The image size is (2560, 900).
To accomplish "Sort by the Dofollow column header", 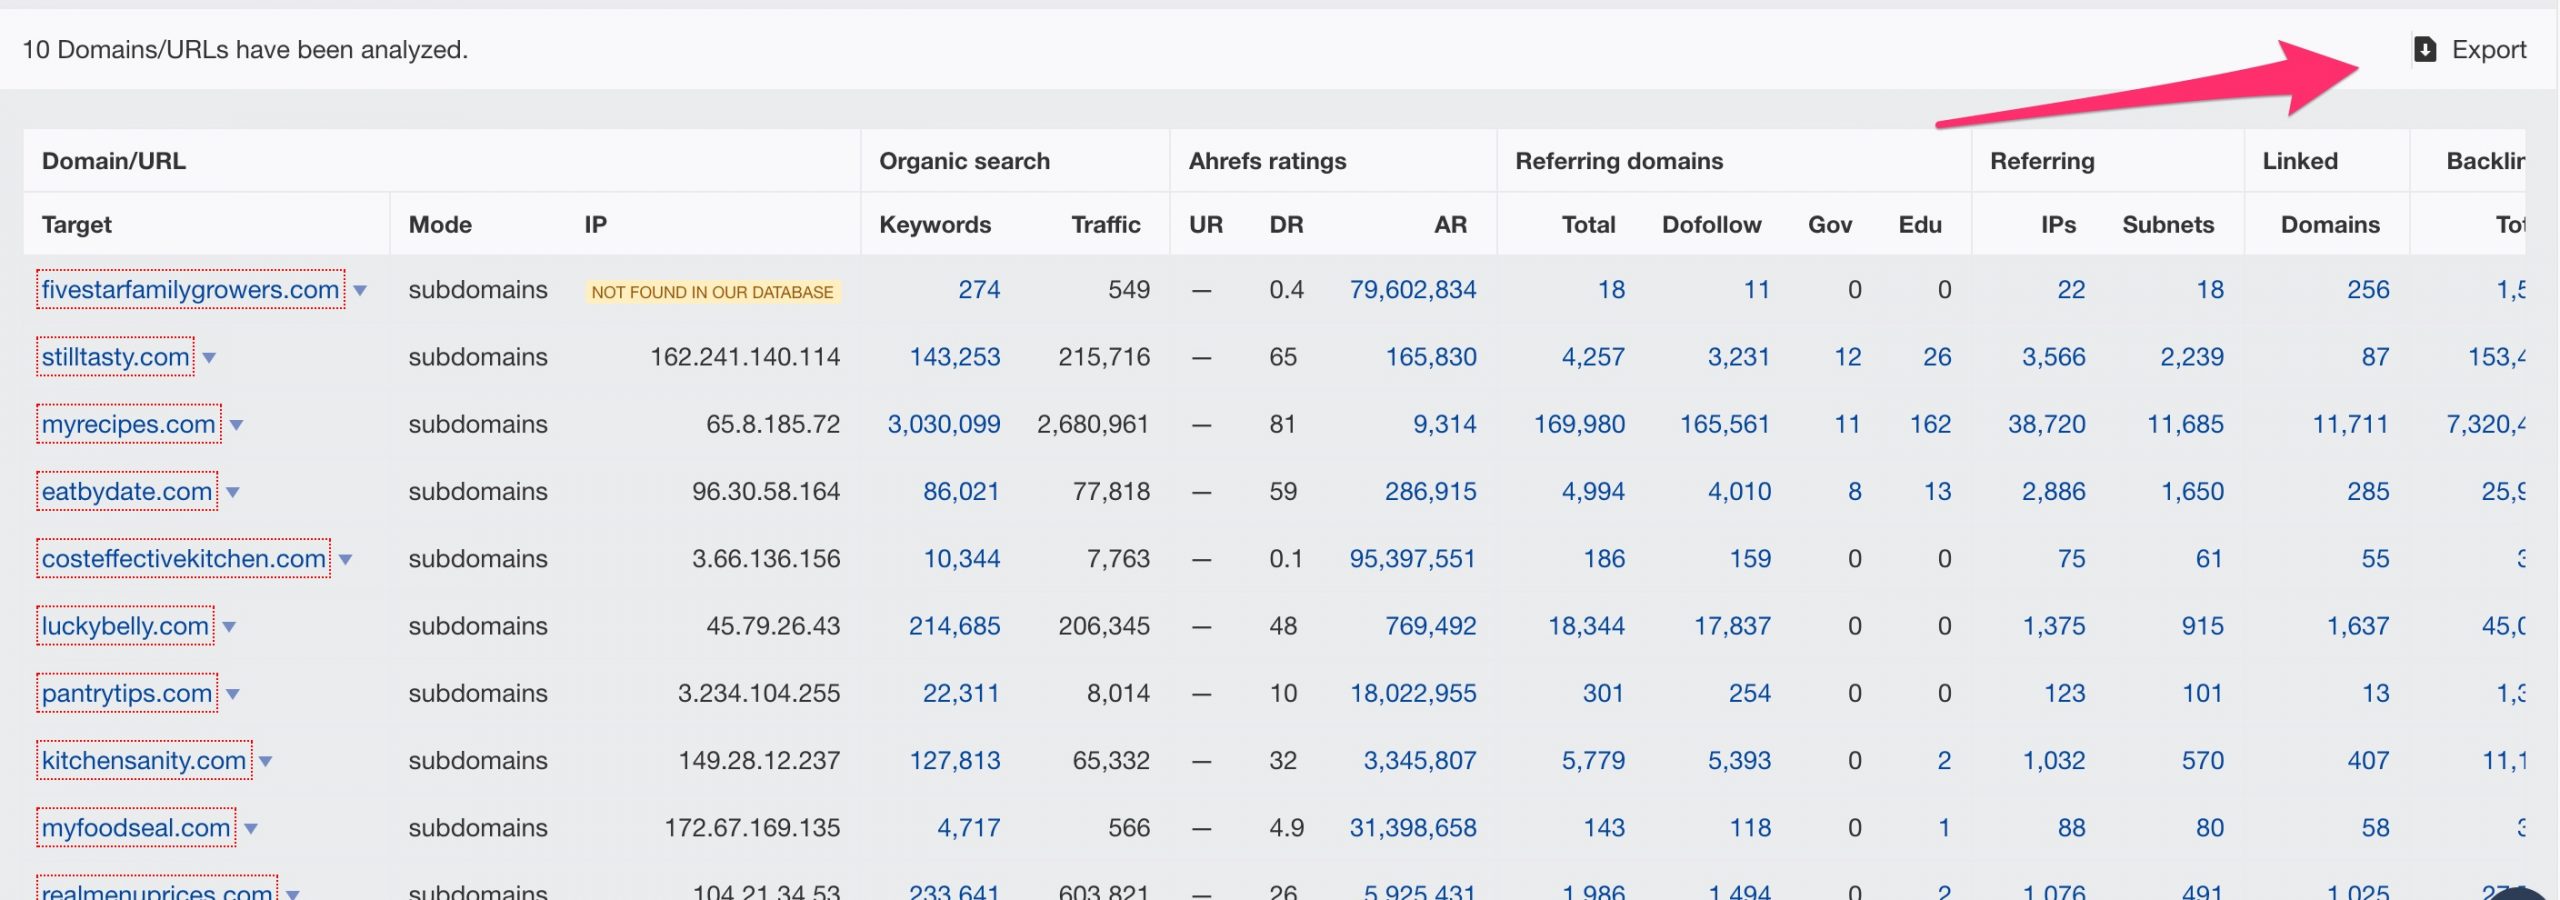I will [1711, 224].
